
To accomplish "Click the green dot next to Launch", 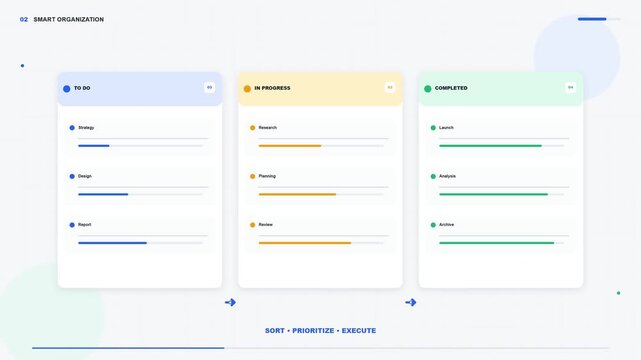I will coord(433,128).
